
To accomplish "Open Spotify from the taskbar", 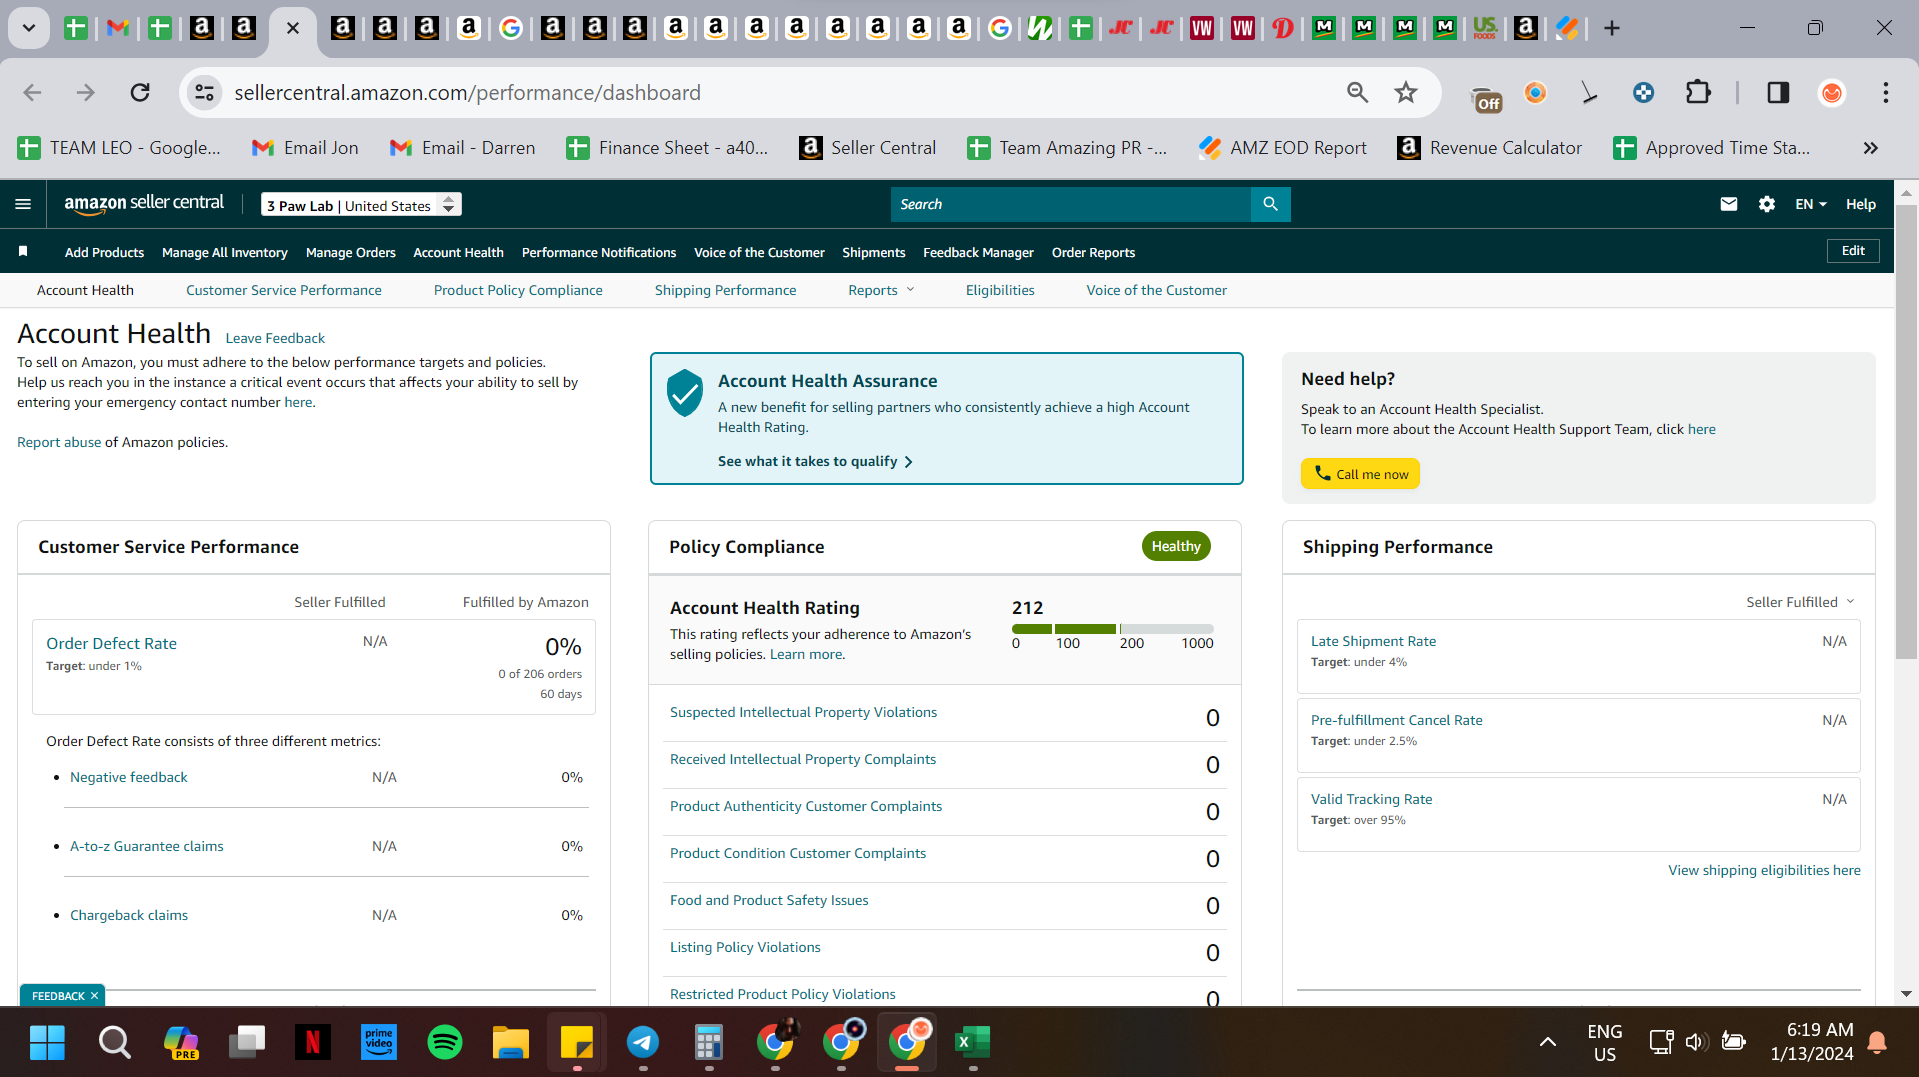I will (444, 1042).
